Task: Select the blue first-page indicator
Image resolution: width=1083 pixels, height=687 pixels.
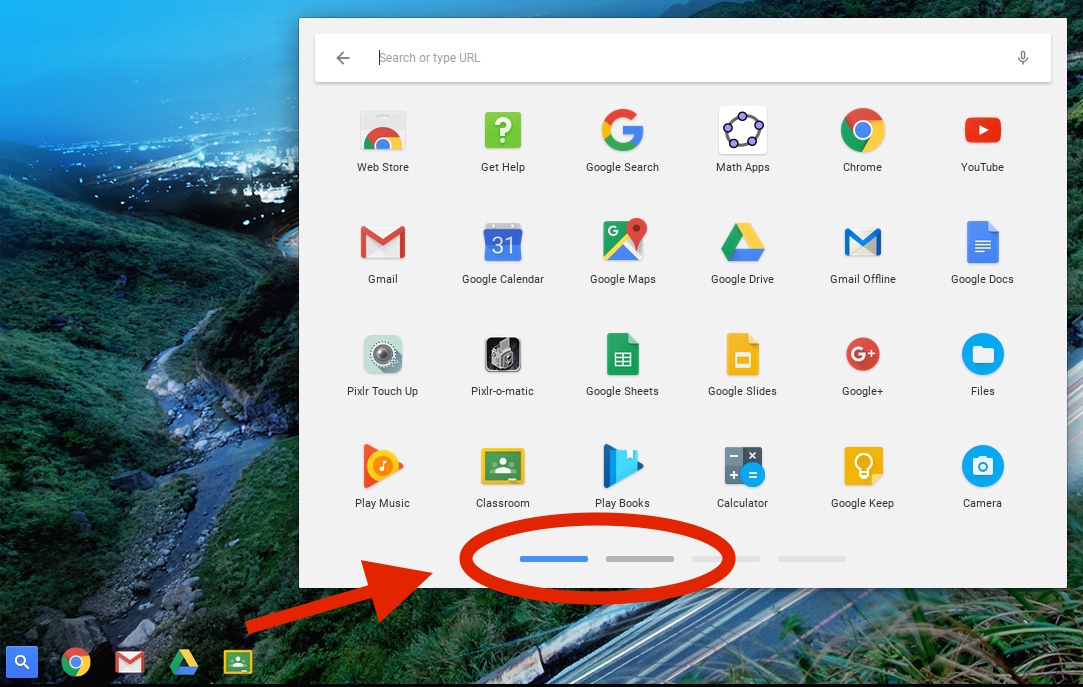Action: pos(554,559)
